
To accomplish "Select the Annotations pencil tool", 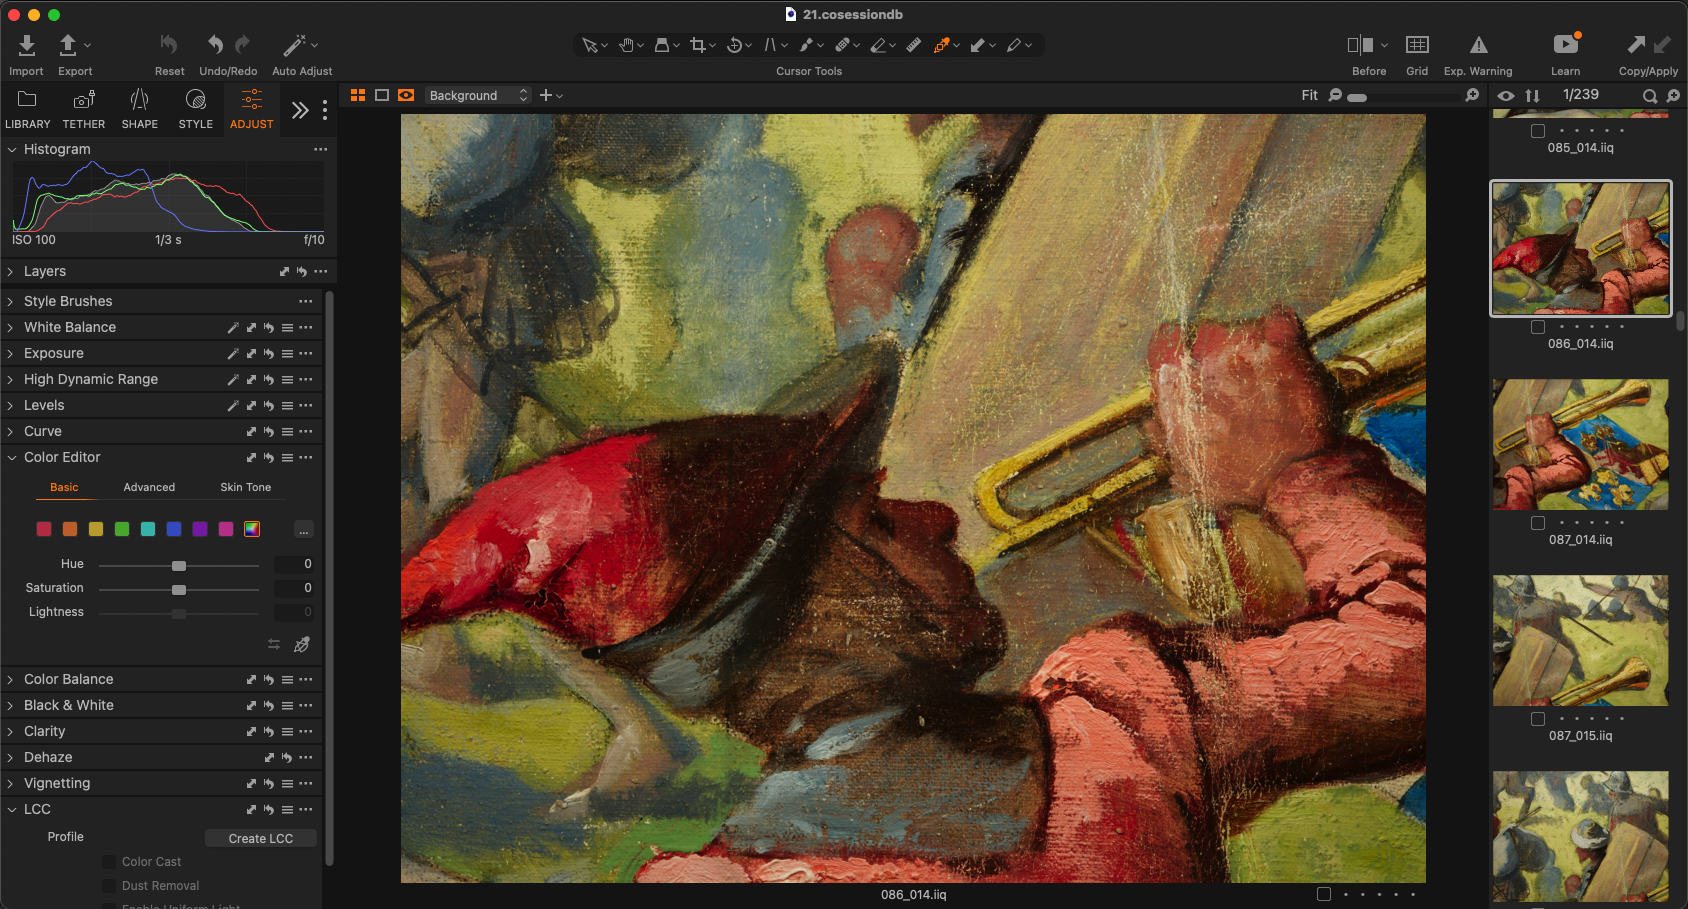I will tap(1014, 45).
